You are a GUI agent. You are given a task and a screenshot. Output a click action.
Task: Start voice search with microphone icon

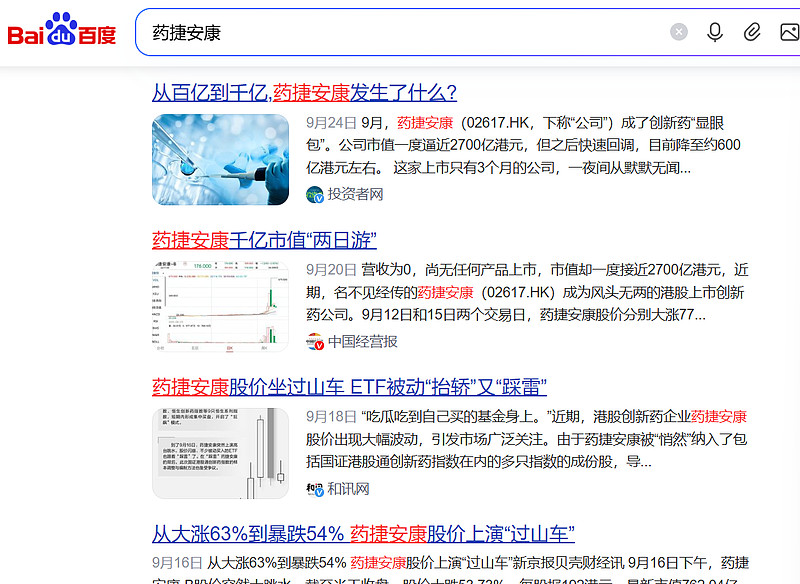[x=715, y=32]
